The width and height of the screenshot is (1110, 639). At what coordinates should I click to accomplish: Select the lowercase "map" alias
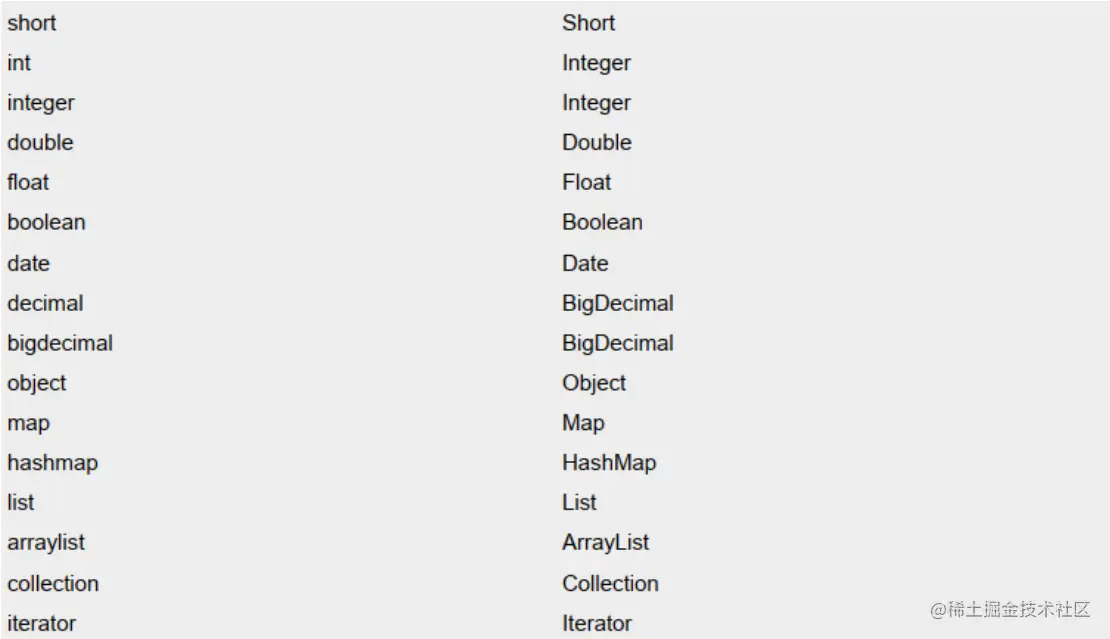pos(28,424)
